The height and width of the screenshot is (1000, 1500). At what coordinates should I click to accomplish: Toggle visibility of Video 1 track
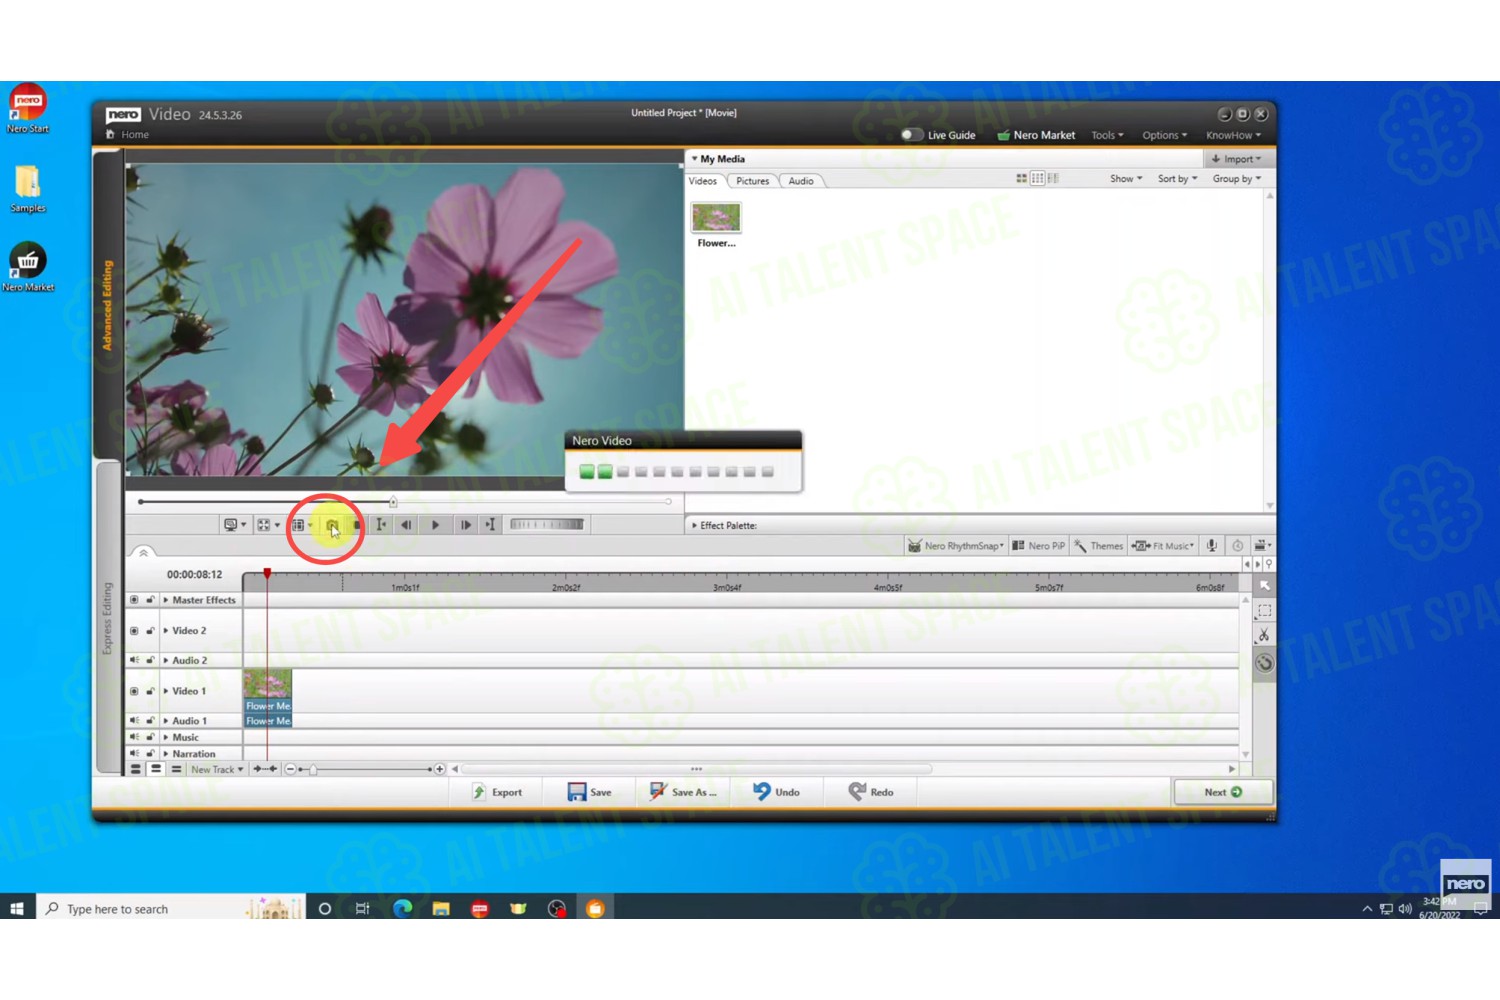pos(134,691)
